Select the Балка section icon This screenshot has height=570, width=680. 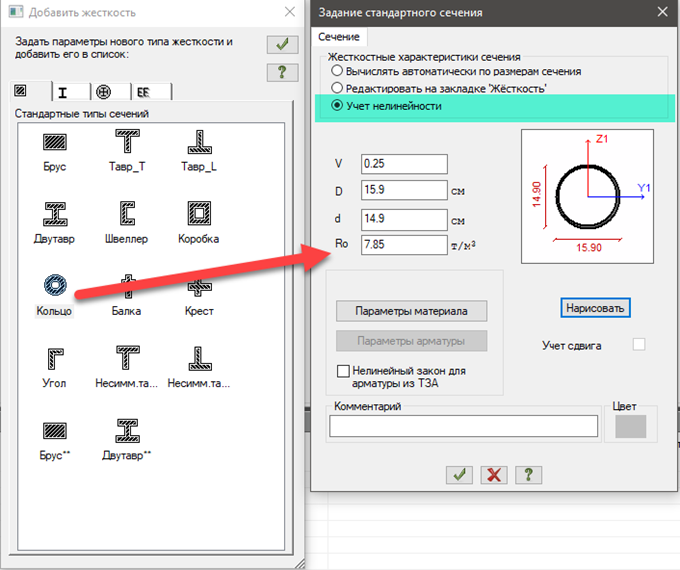pyautogui.click(x=128, y=286)
